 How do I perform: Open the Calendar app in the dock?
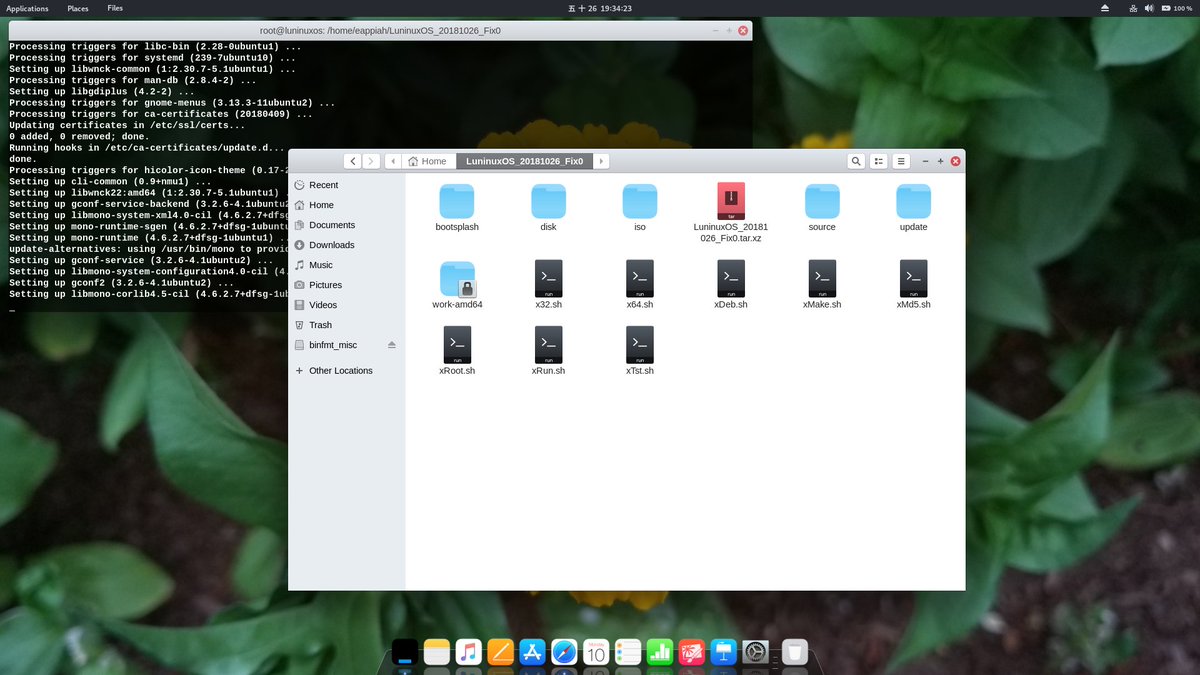[x=595, y=652]
